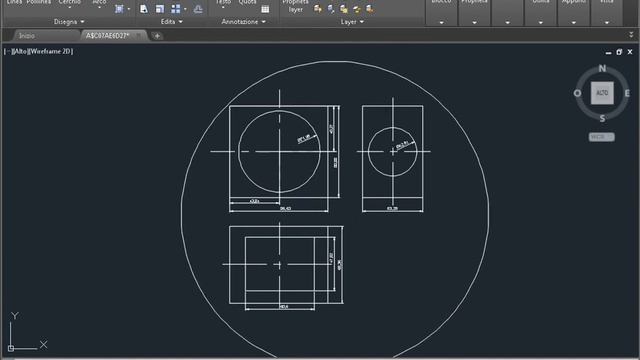Viewport: 640px width, 360px height.
Task: Open the collapsed Blocco panel
Action: point(441,12)
